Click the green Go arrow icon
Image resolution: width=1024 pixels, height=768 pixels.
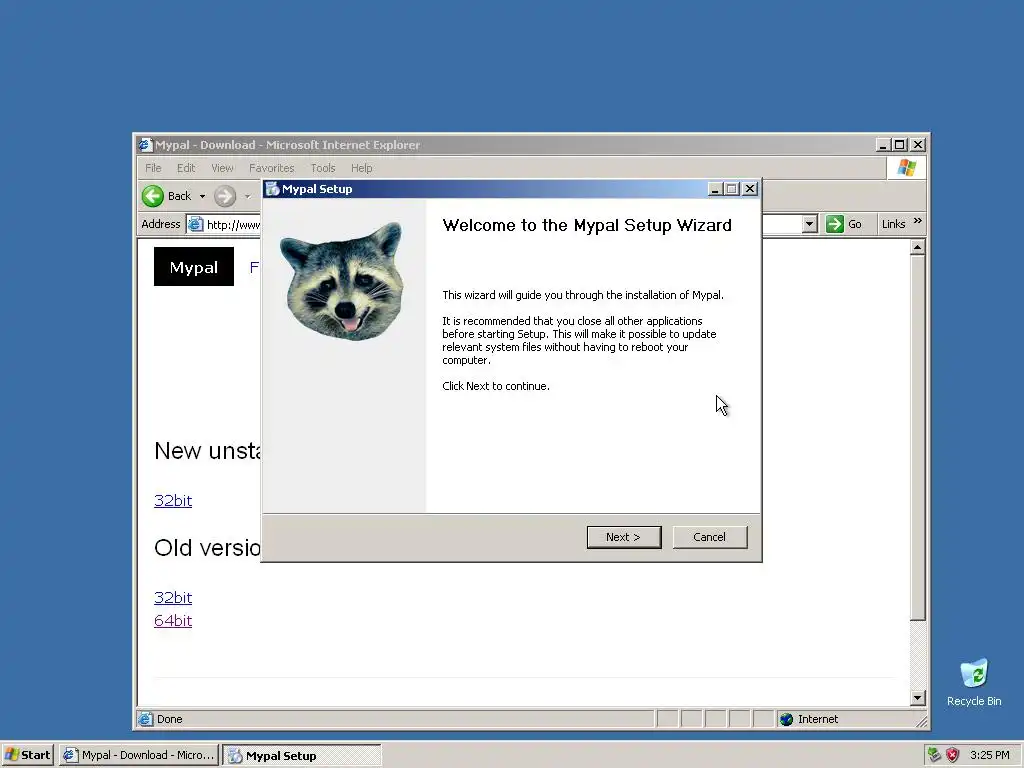tap(835, 224)
